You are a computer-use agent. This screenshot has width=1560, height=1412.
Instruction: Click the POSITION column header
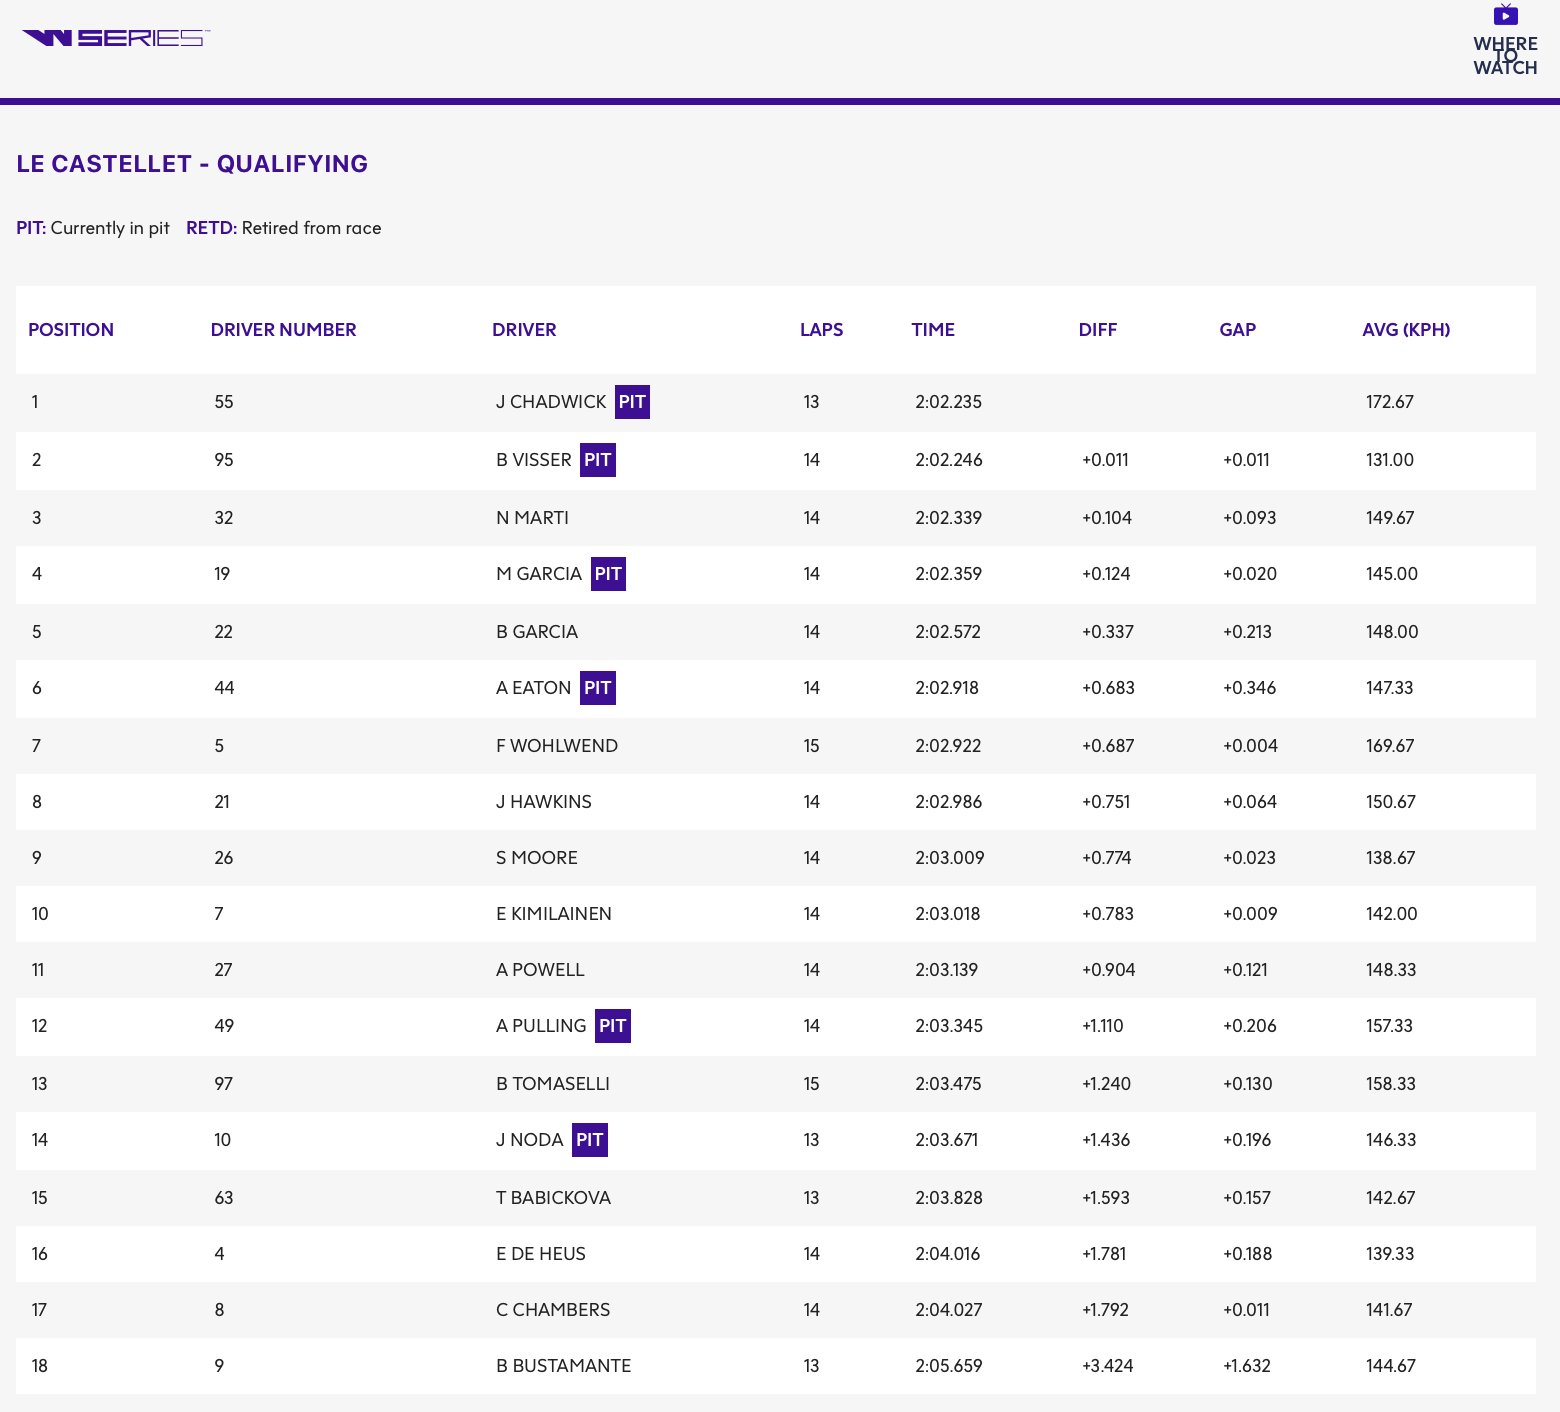(x=71, y=330)
